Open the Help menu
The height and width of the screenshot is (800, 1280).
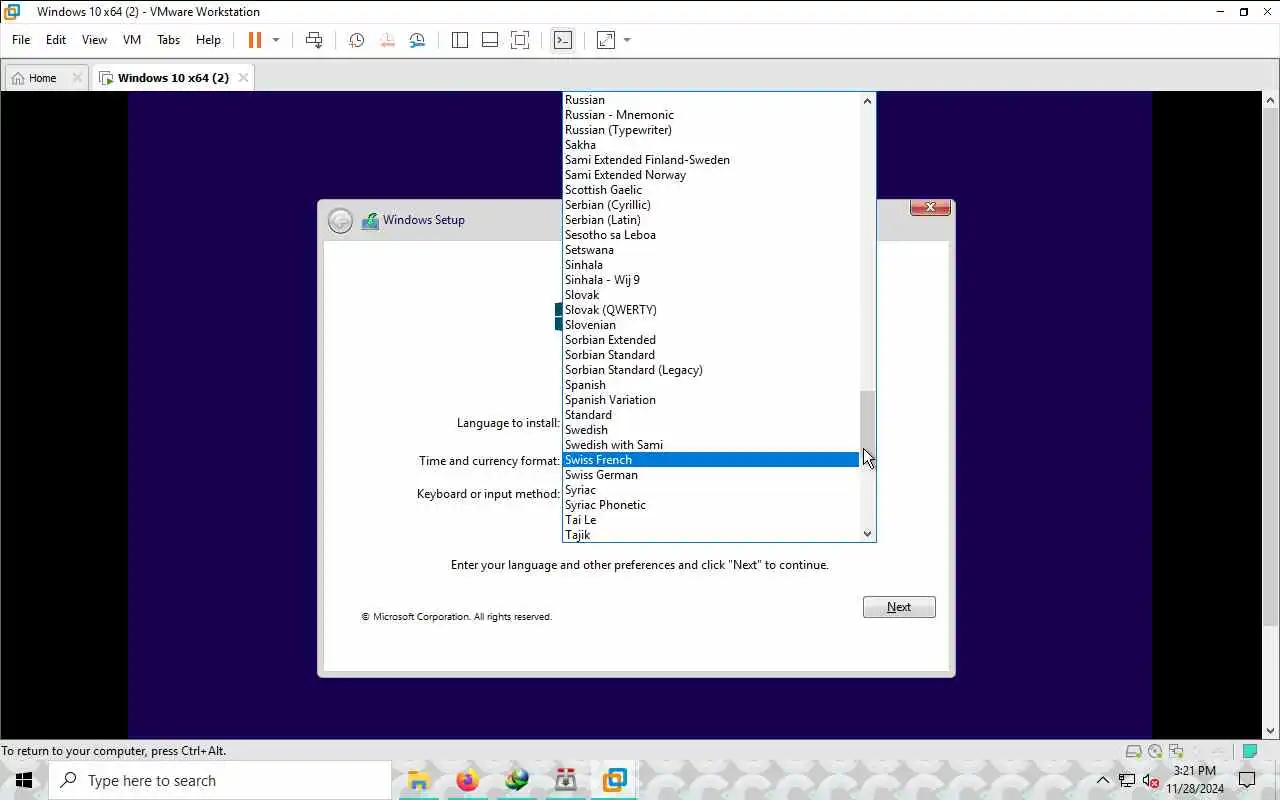click(x=208, y=40)
